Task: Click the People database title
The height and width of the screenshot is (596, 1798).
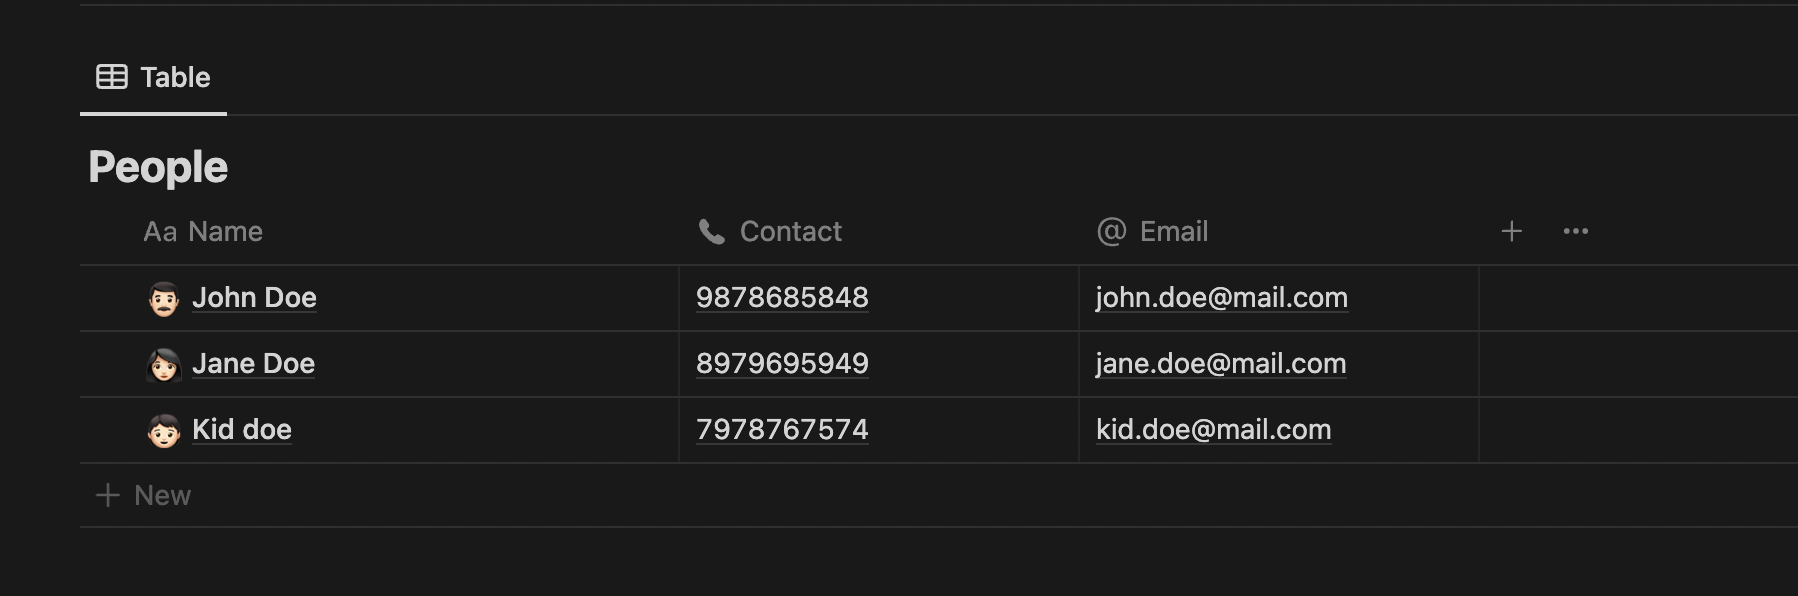Action: (x=158, y=167)
